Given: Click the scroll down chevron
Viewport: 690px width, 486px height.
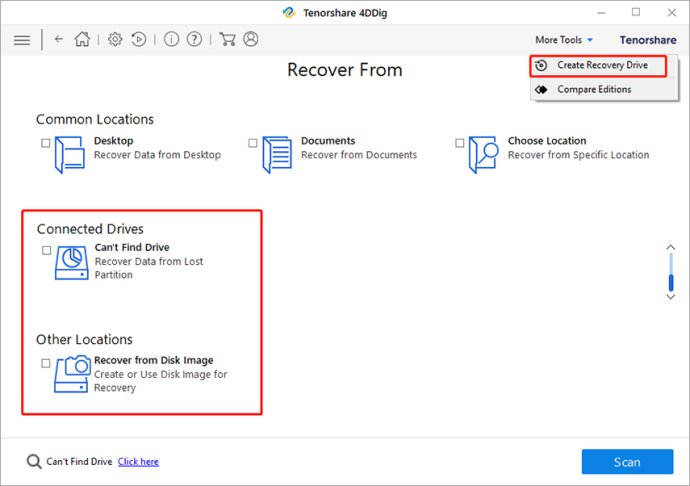Looking at the screenshot, I should pos(671,297).
